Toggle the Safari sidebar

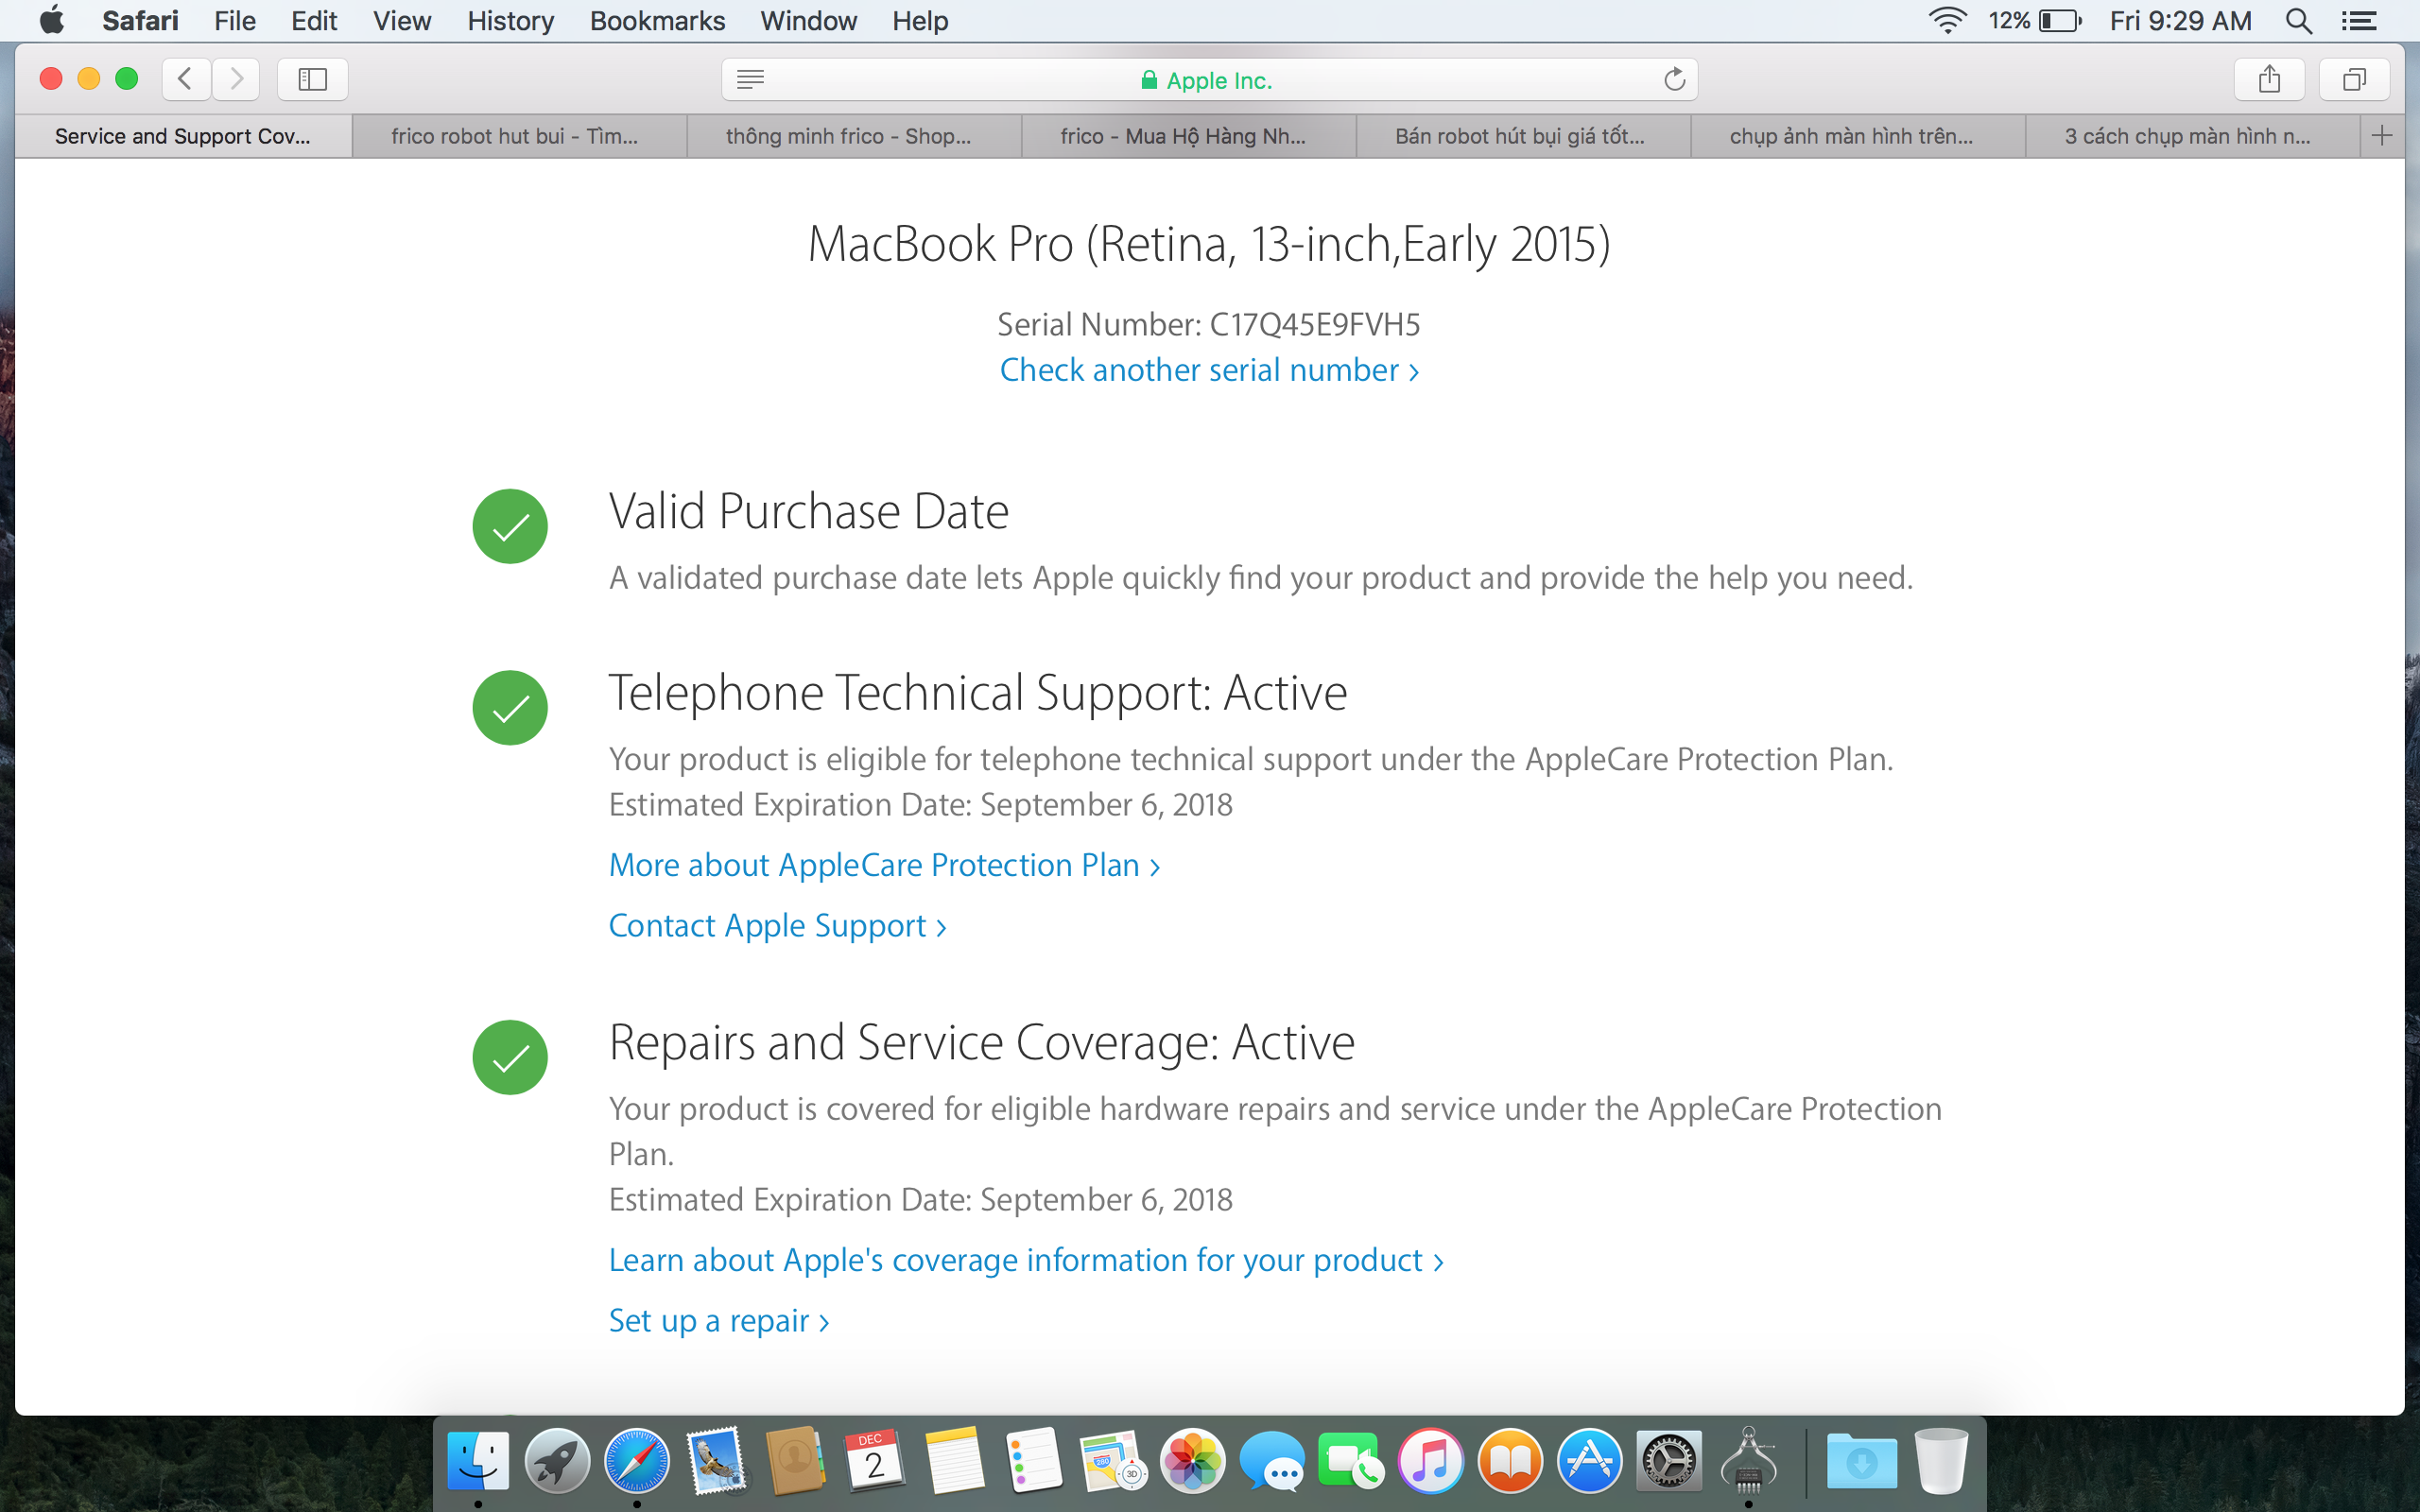click(x=313, y=79)
